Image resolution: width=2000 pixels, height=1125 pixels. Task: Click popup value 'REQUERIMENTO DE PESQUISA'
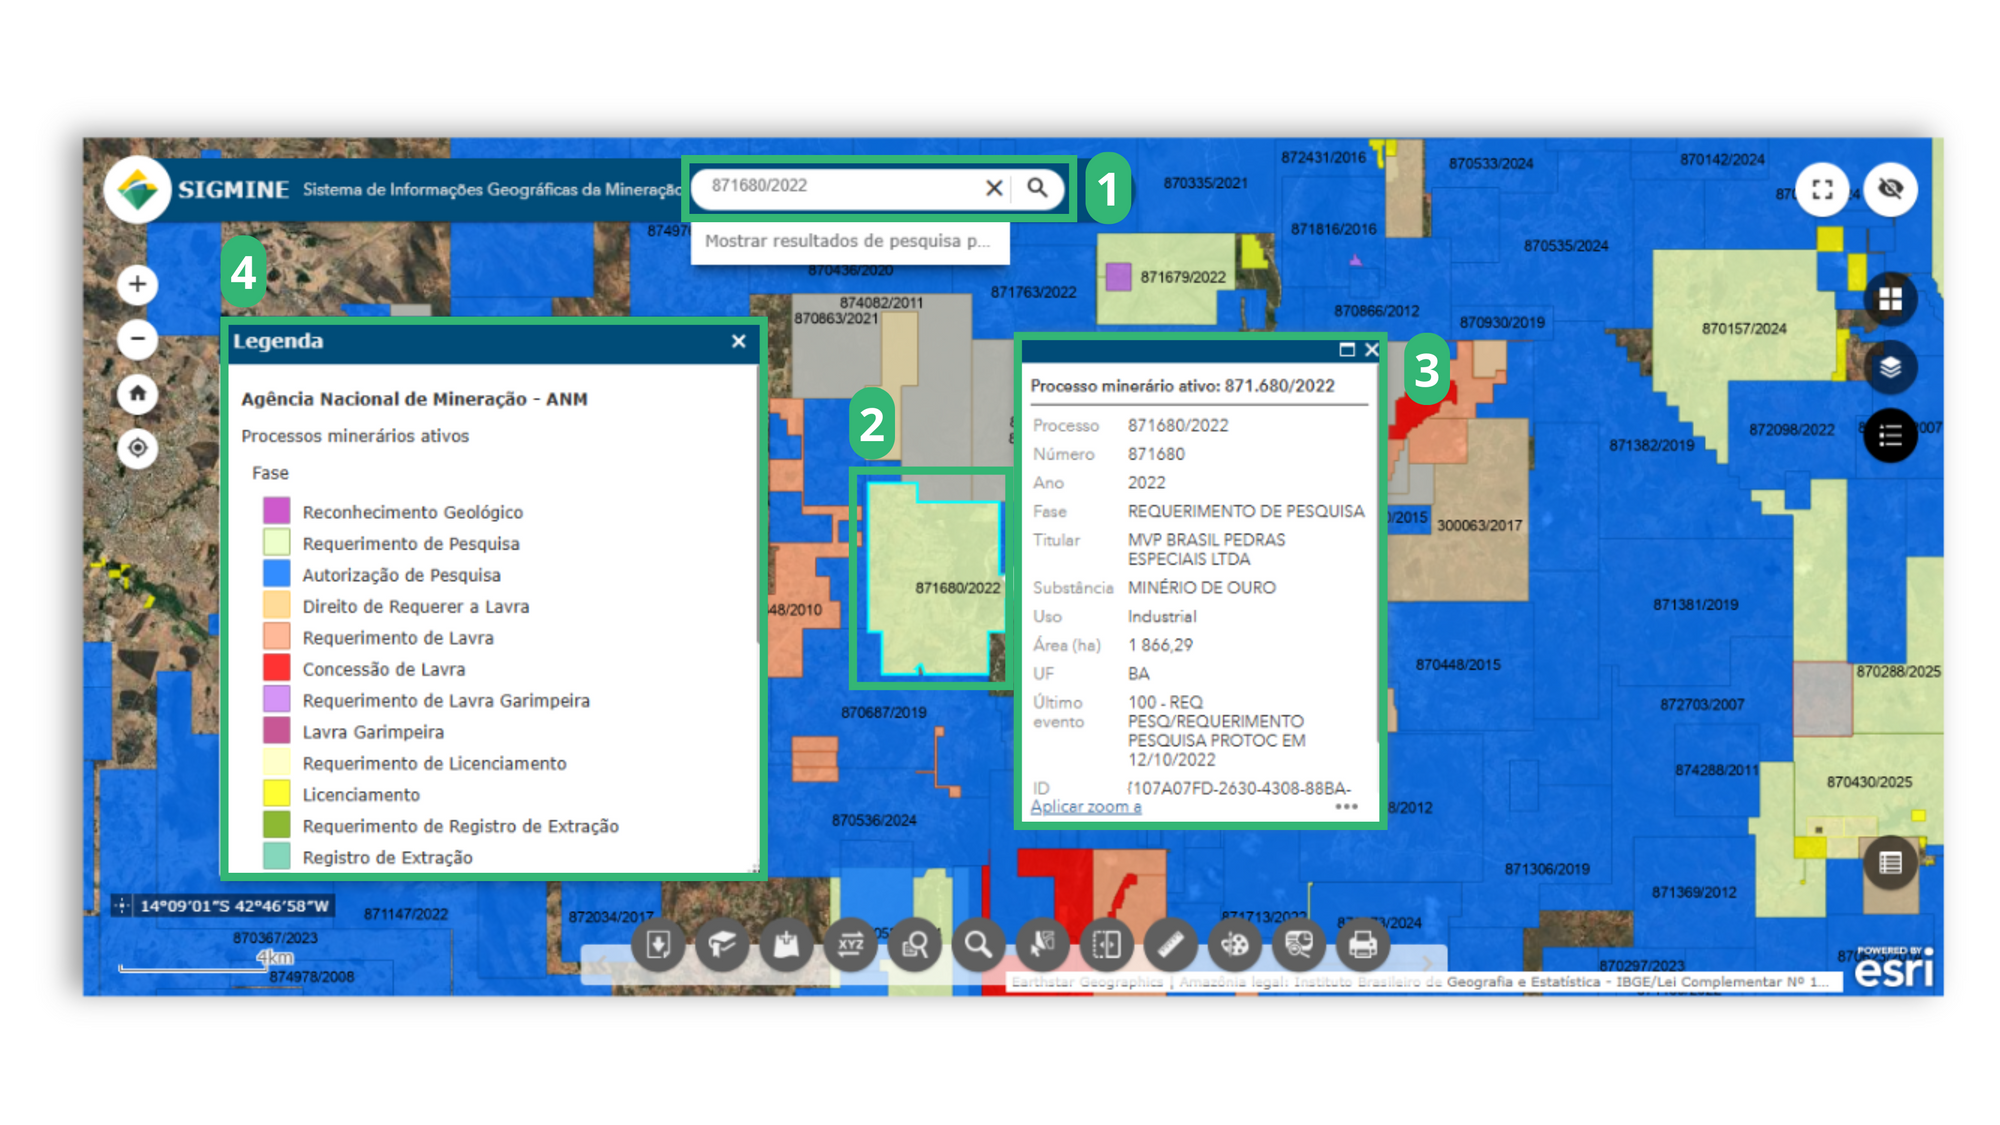tap(1246, 511)
